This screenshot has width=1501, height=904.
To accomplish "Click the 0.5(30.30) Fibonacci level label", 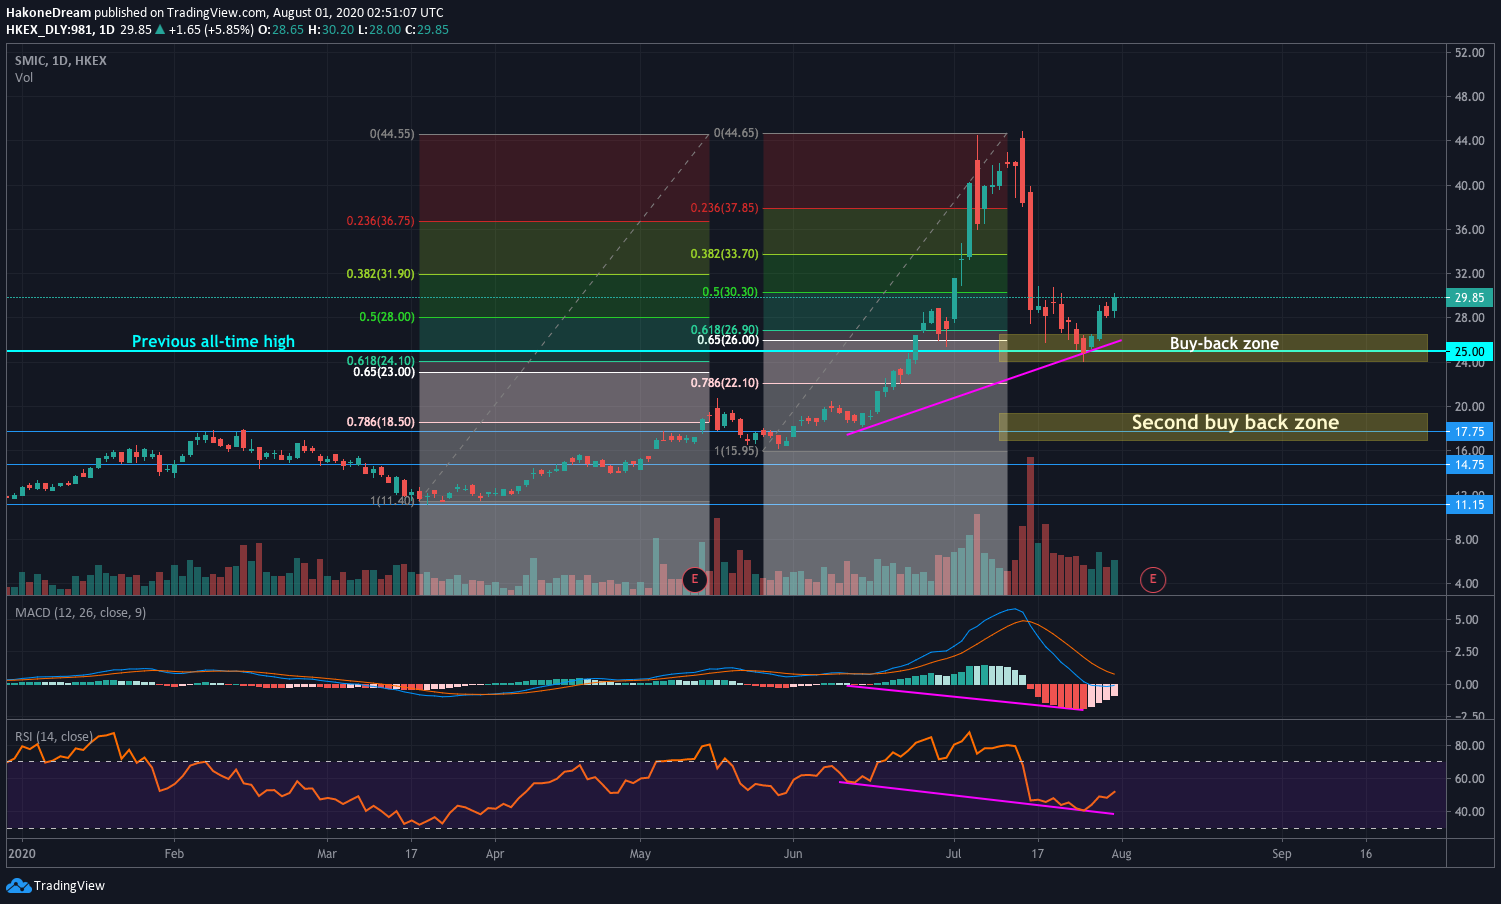I will point(730,292).
